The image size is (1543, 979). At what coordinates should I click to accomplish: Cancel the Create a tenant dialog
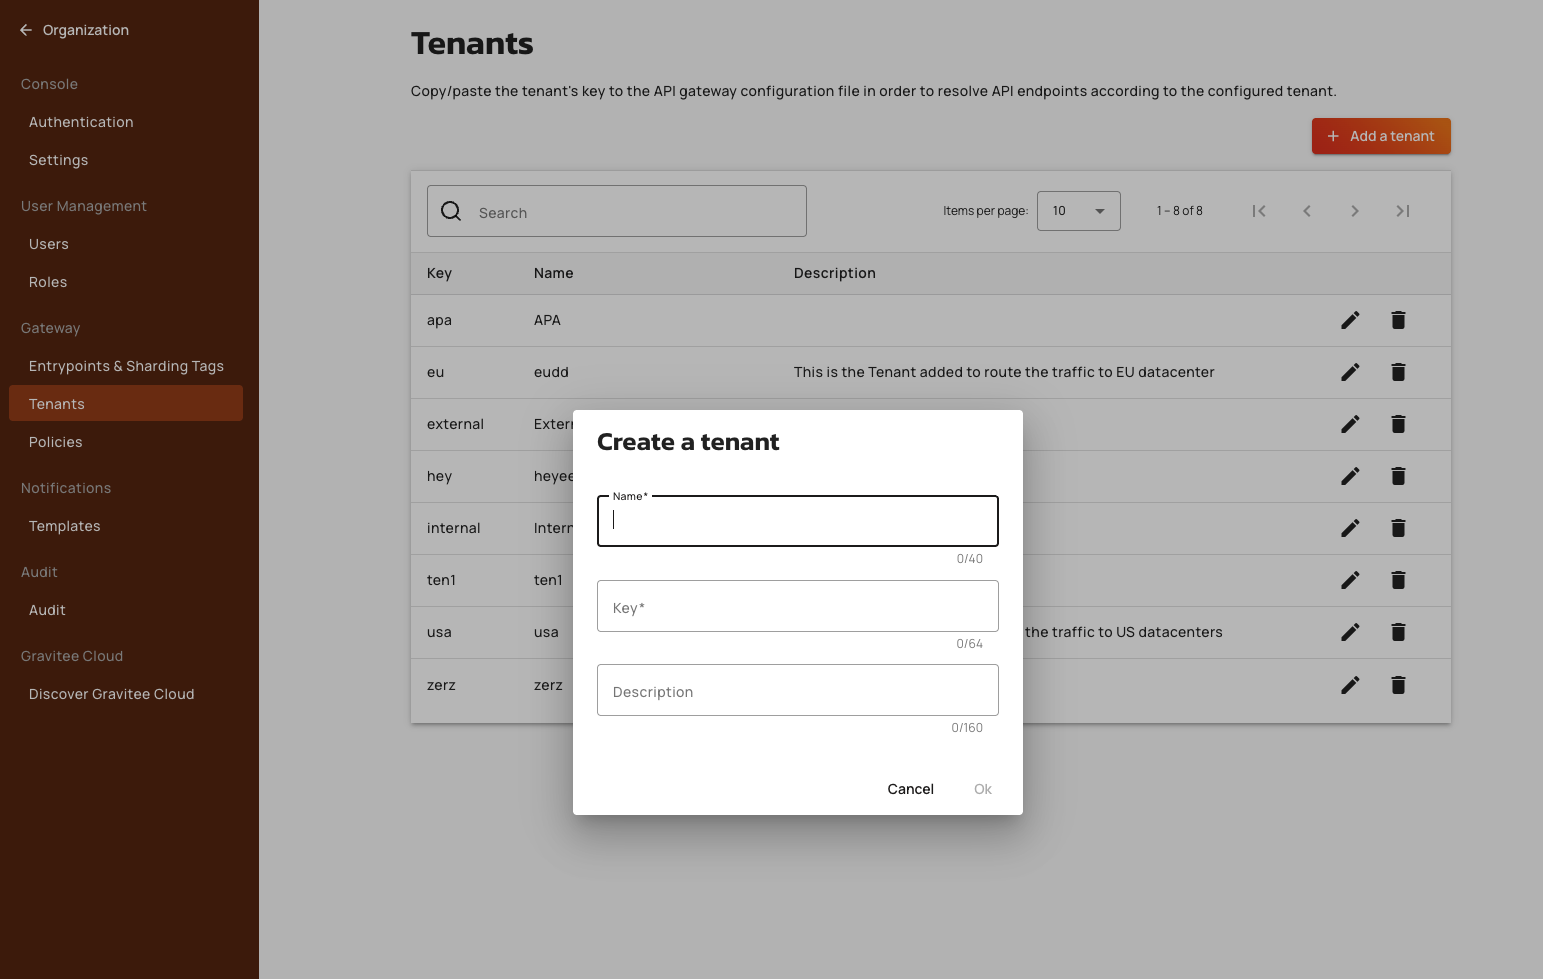pos(910,789)
